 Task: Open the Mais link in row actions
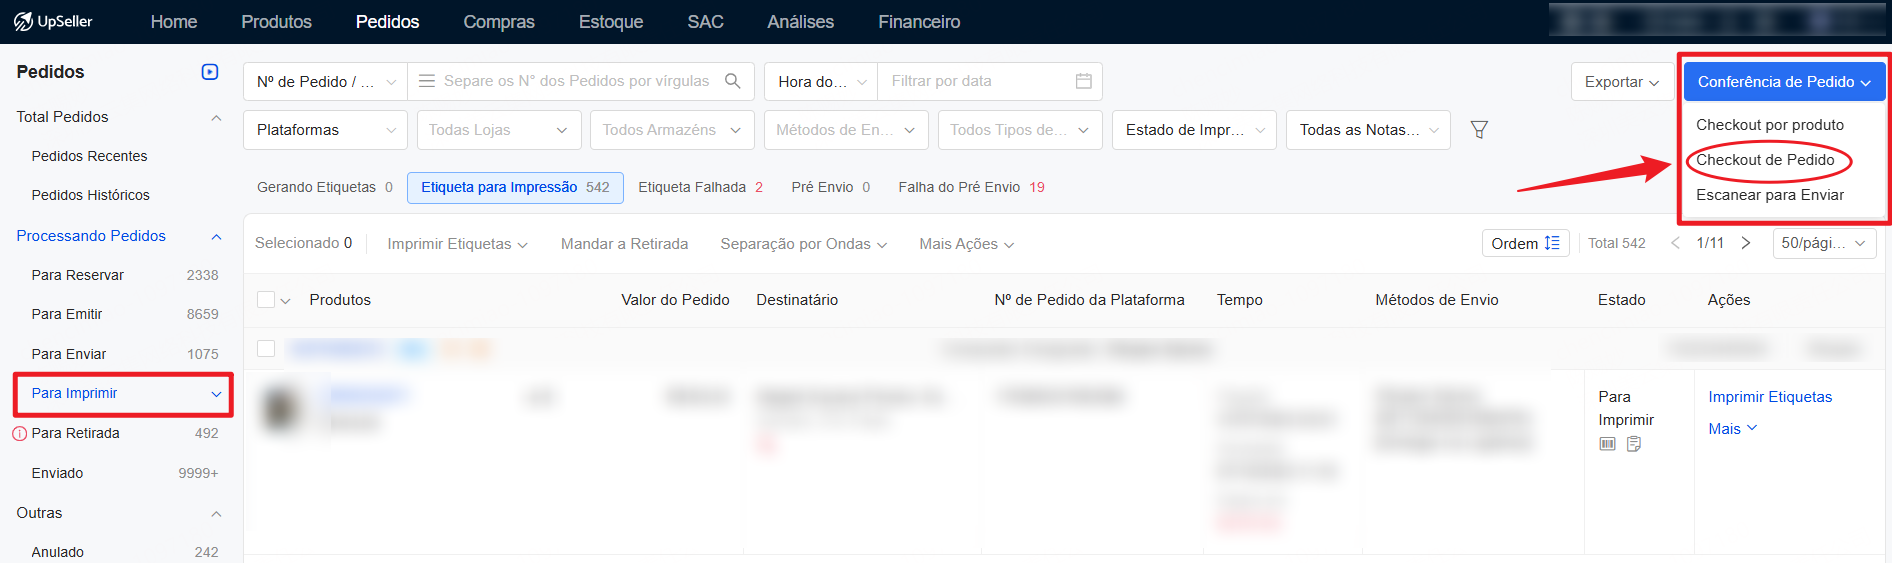[1732, 429]
